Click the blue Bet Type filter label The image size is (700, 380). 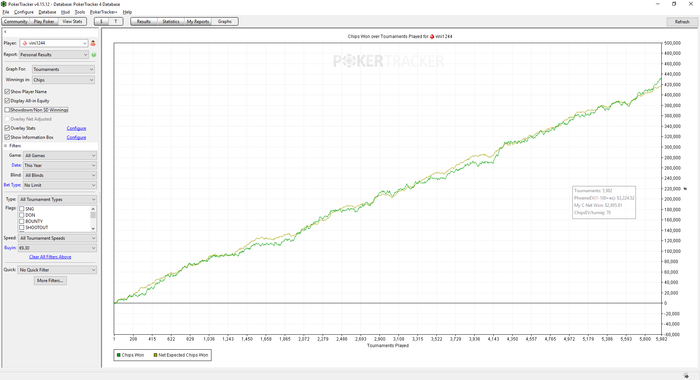pos(12,185)
